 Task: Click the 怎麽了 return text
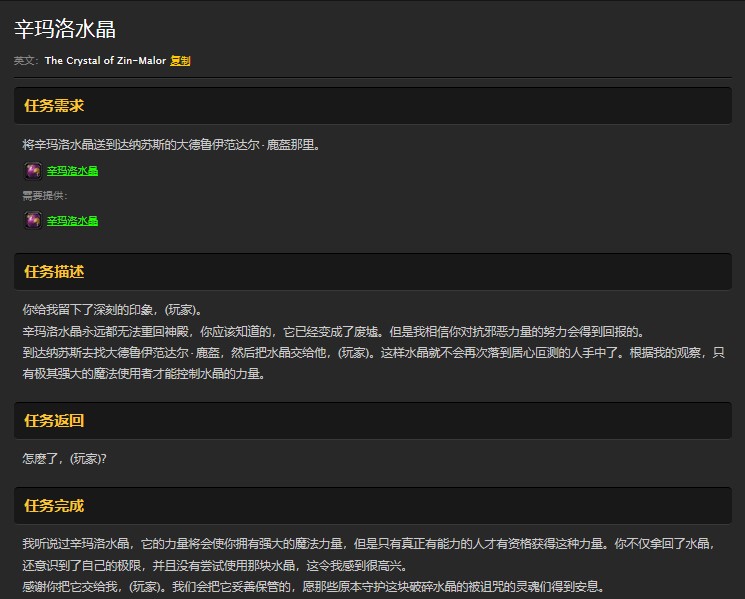[x=64, y=459]
